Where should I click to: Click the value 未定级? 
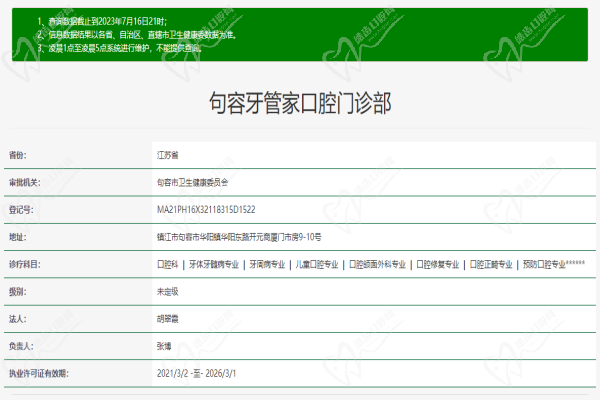click(168, 292)
